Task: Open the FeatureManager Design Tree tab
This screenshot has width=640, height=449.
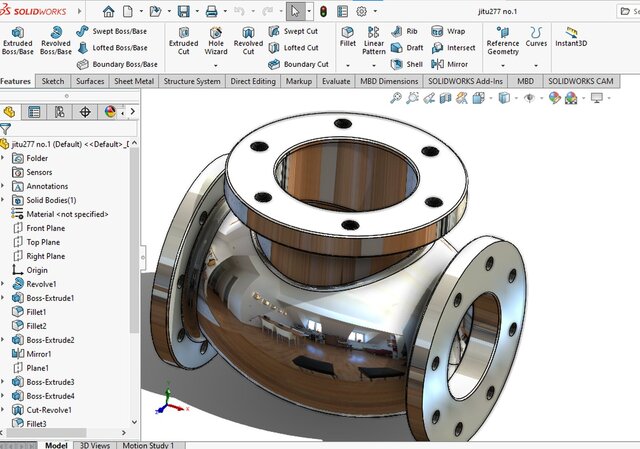Action: (x=9, y=111)
